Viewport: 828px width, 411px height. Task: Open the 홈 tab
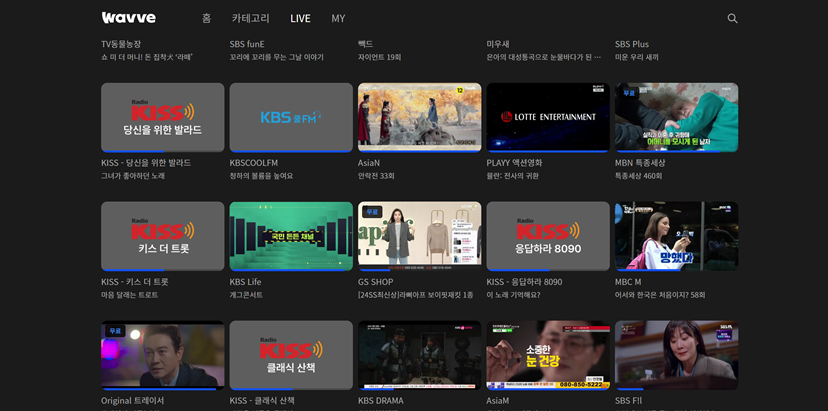point(206,18)
